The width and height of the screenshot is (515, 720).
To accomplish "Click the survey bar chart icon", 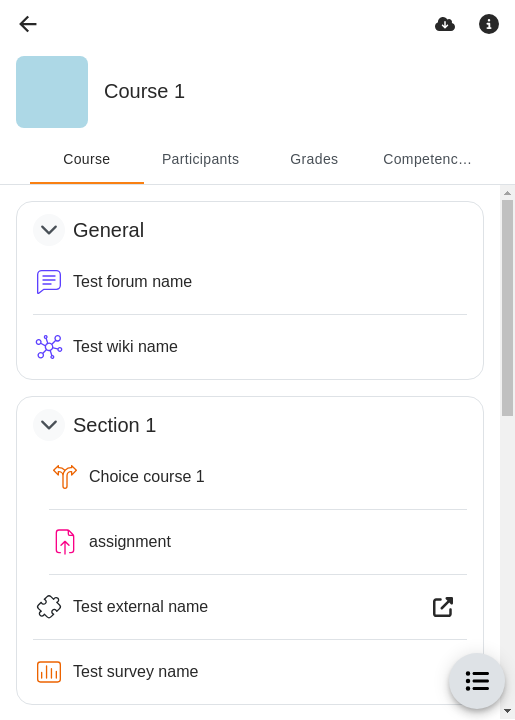I will 49,672.
